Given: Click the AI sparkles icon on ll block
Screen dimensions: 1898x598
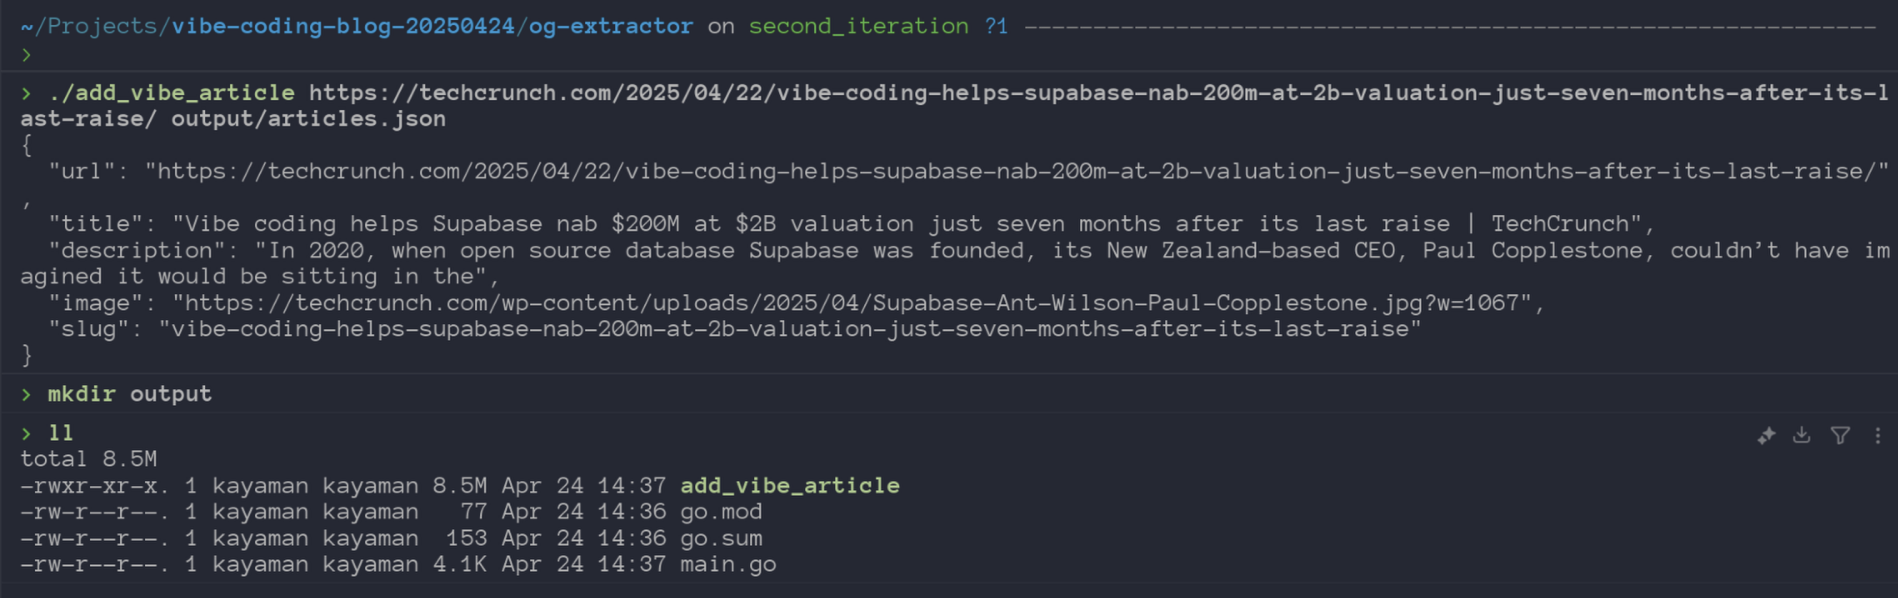Looking at the screenshot, I should pyautogui.click(x=1766, y=436).
